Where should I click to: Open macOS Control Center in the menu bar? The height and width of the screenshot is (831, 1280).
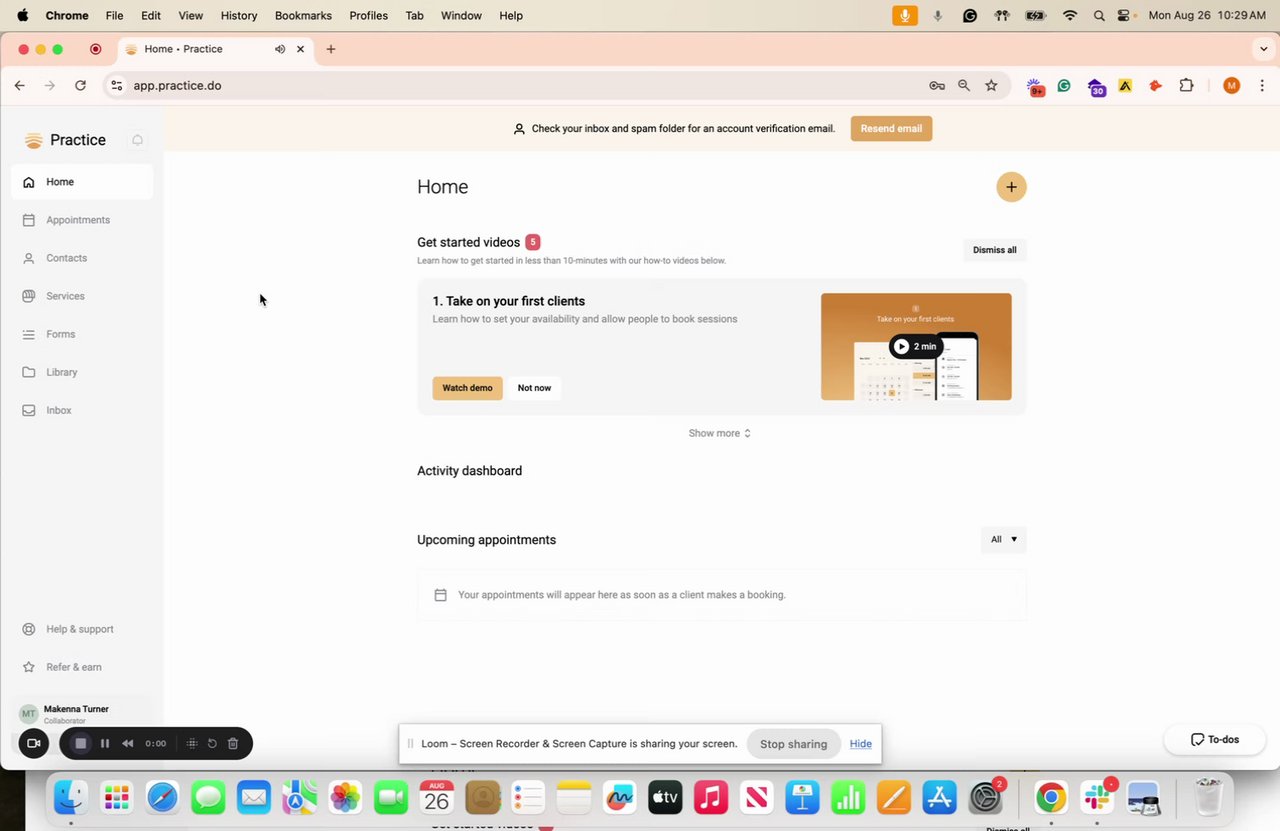(1125, 15)
